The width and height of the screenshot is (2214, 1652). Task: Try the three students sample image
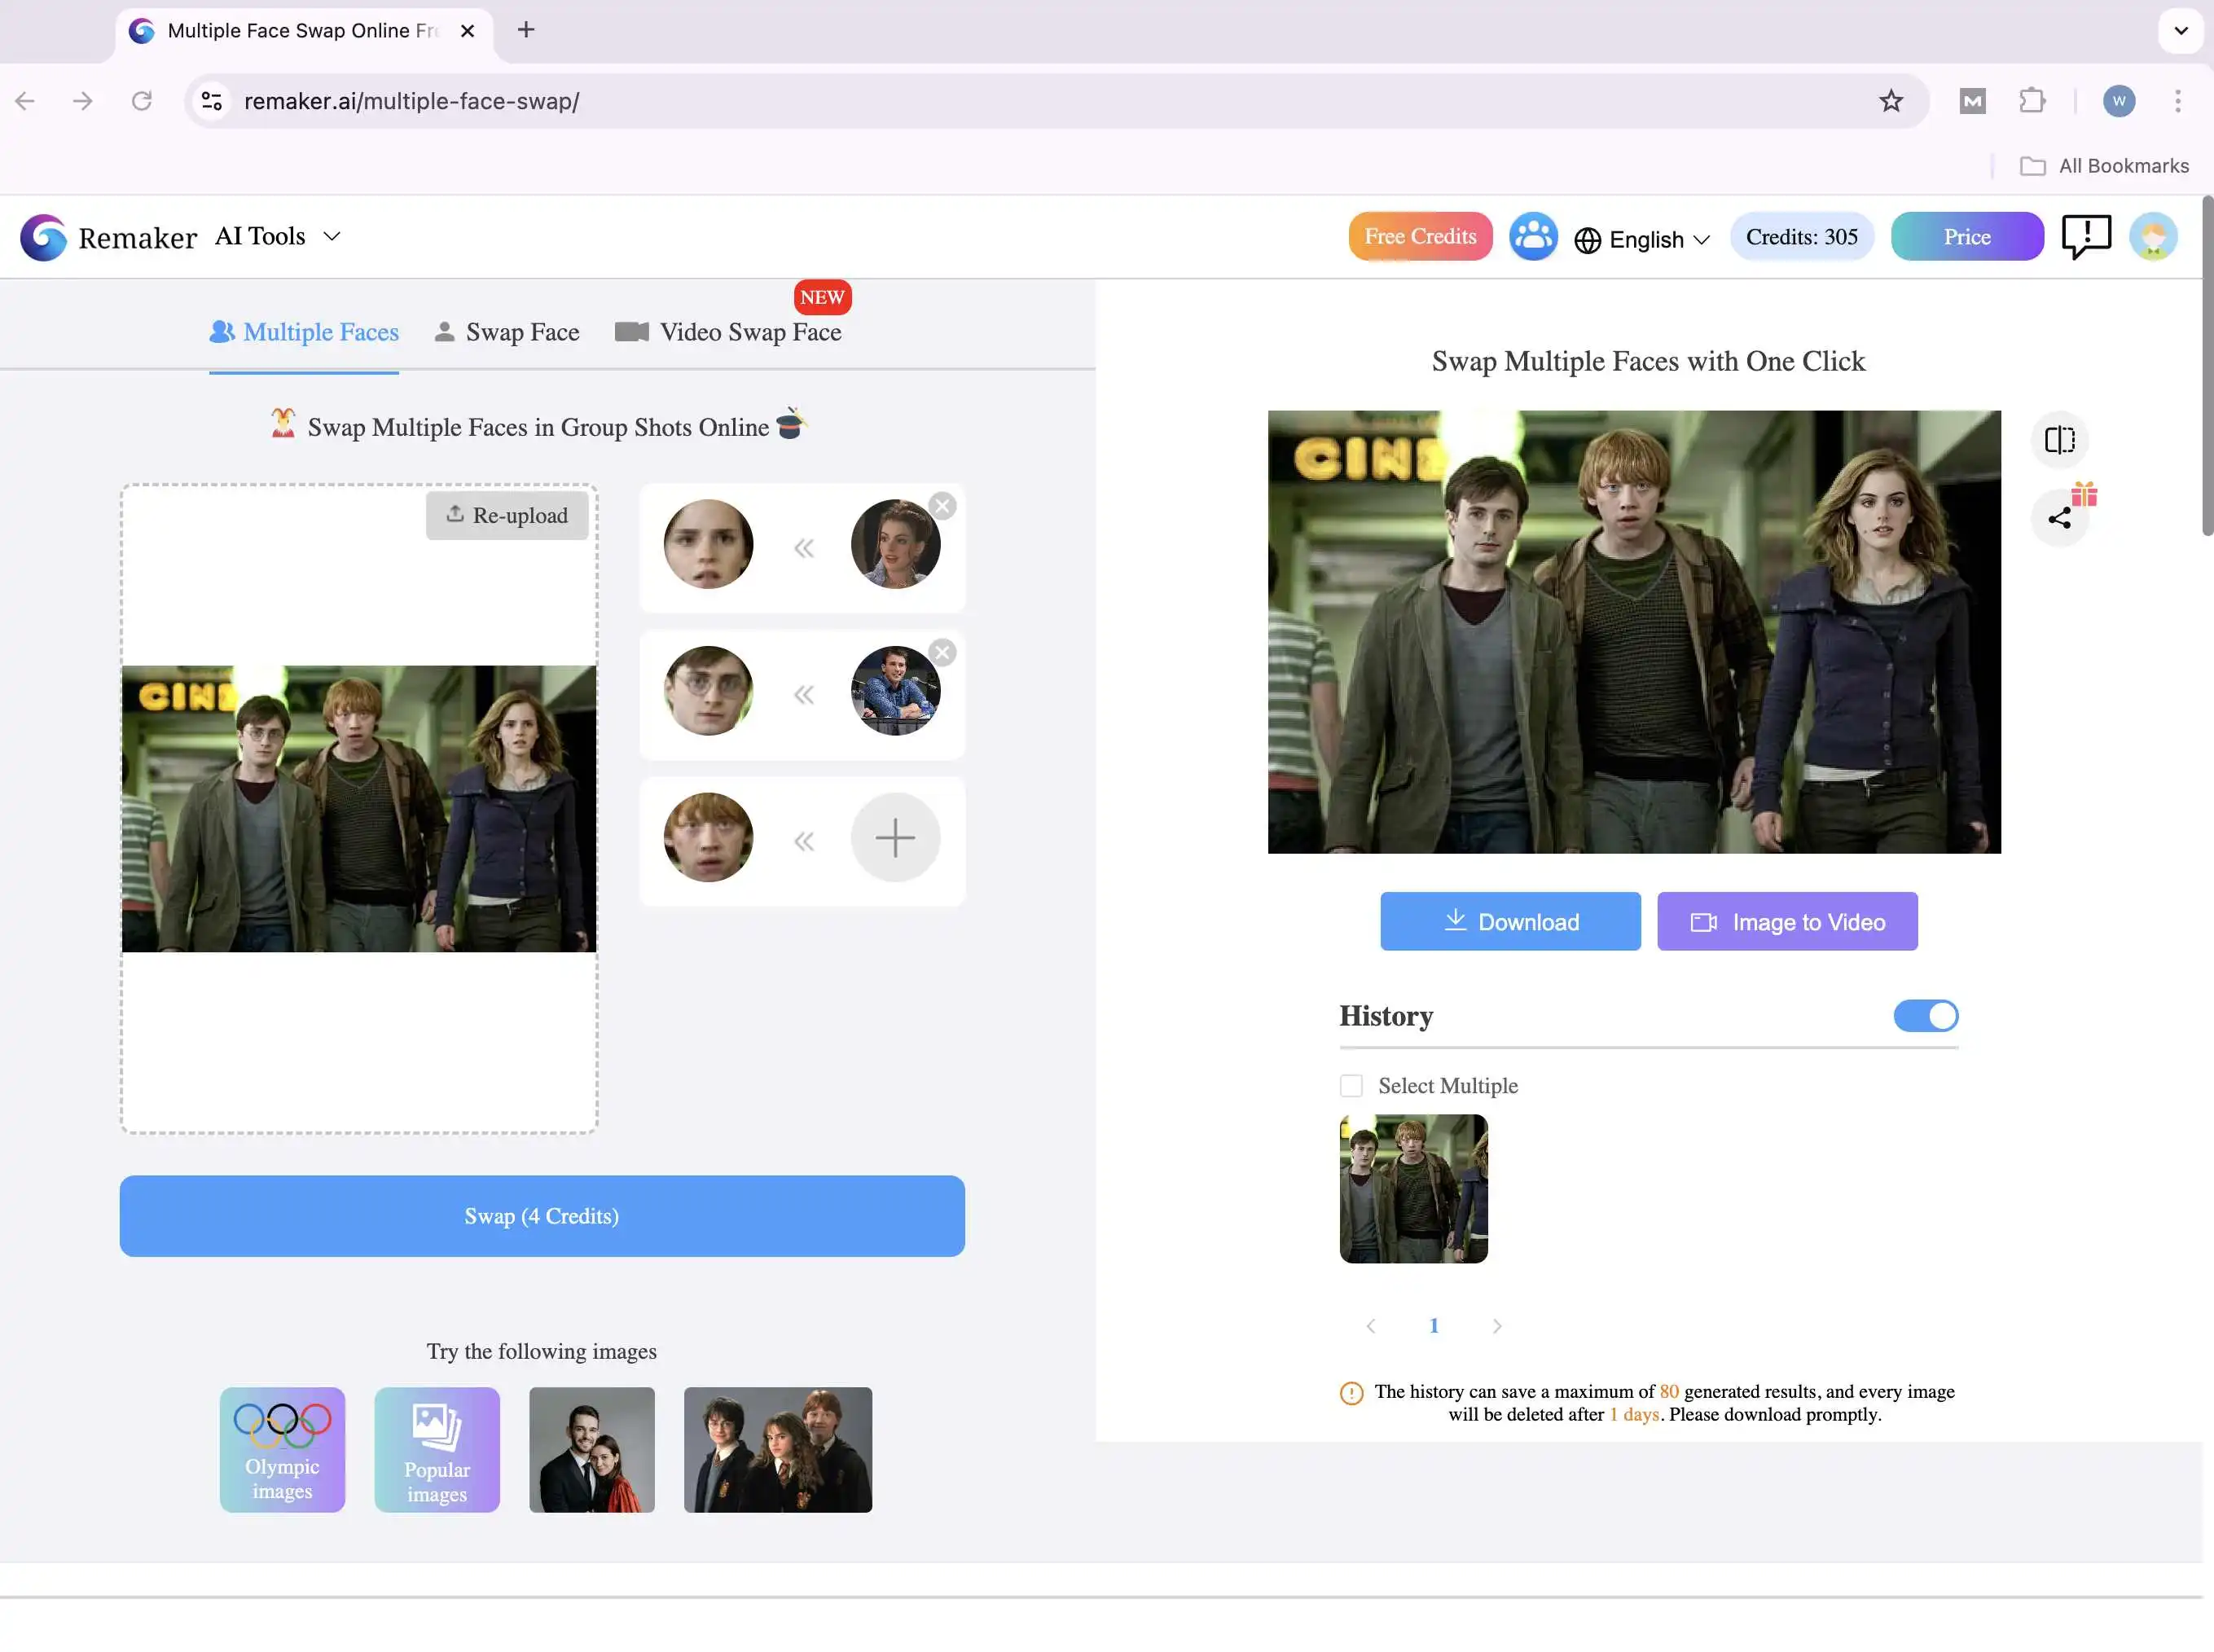[778, 1450]
